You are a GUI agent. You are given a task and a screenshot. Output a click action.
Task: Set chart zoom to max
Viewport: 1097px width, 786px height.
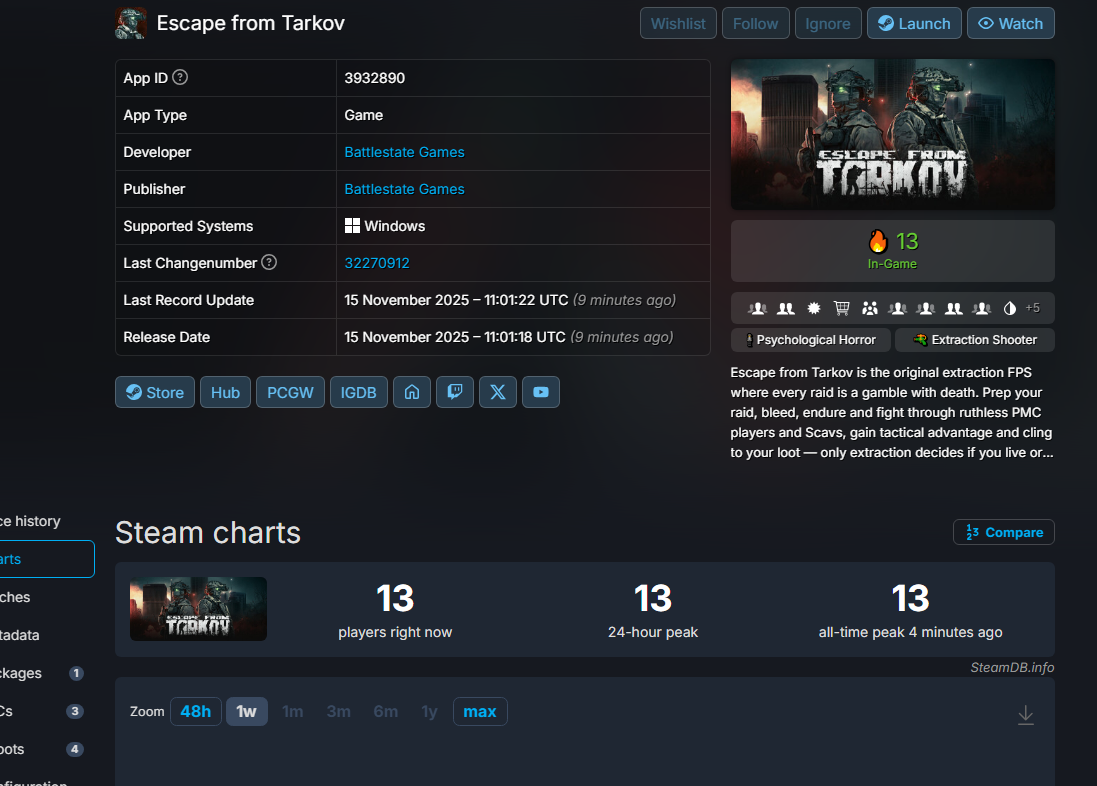tap(480, 711)
